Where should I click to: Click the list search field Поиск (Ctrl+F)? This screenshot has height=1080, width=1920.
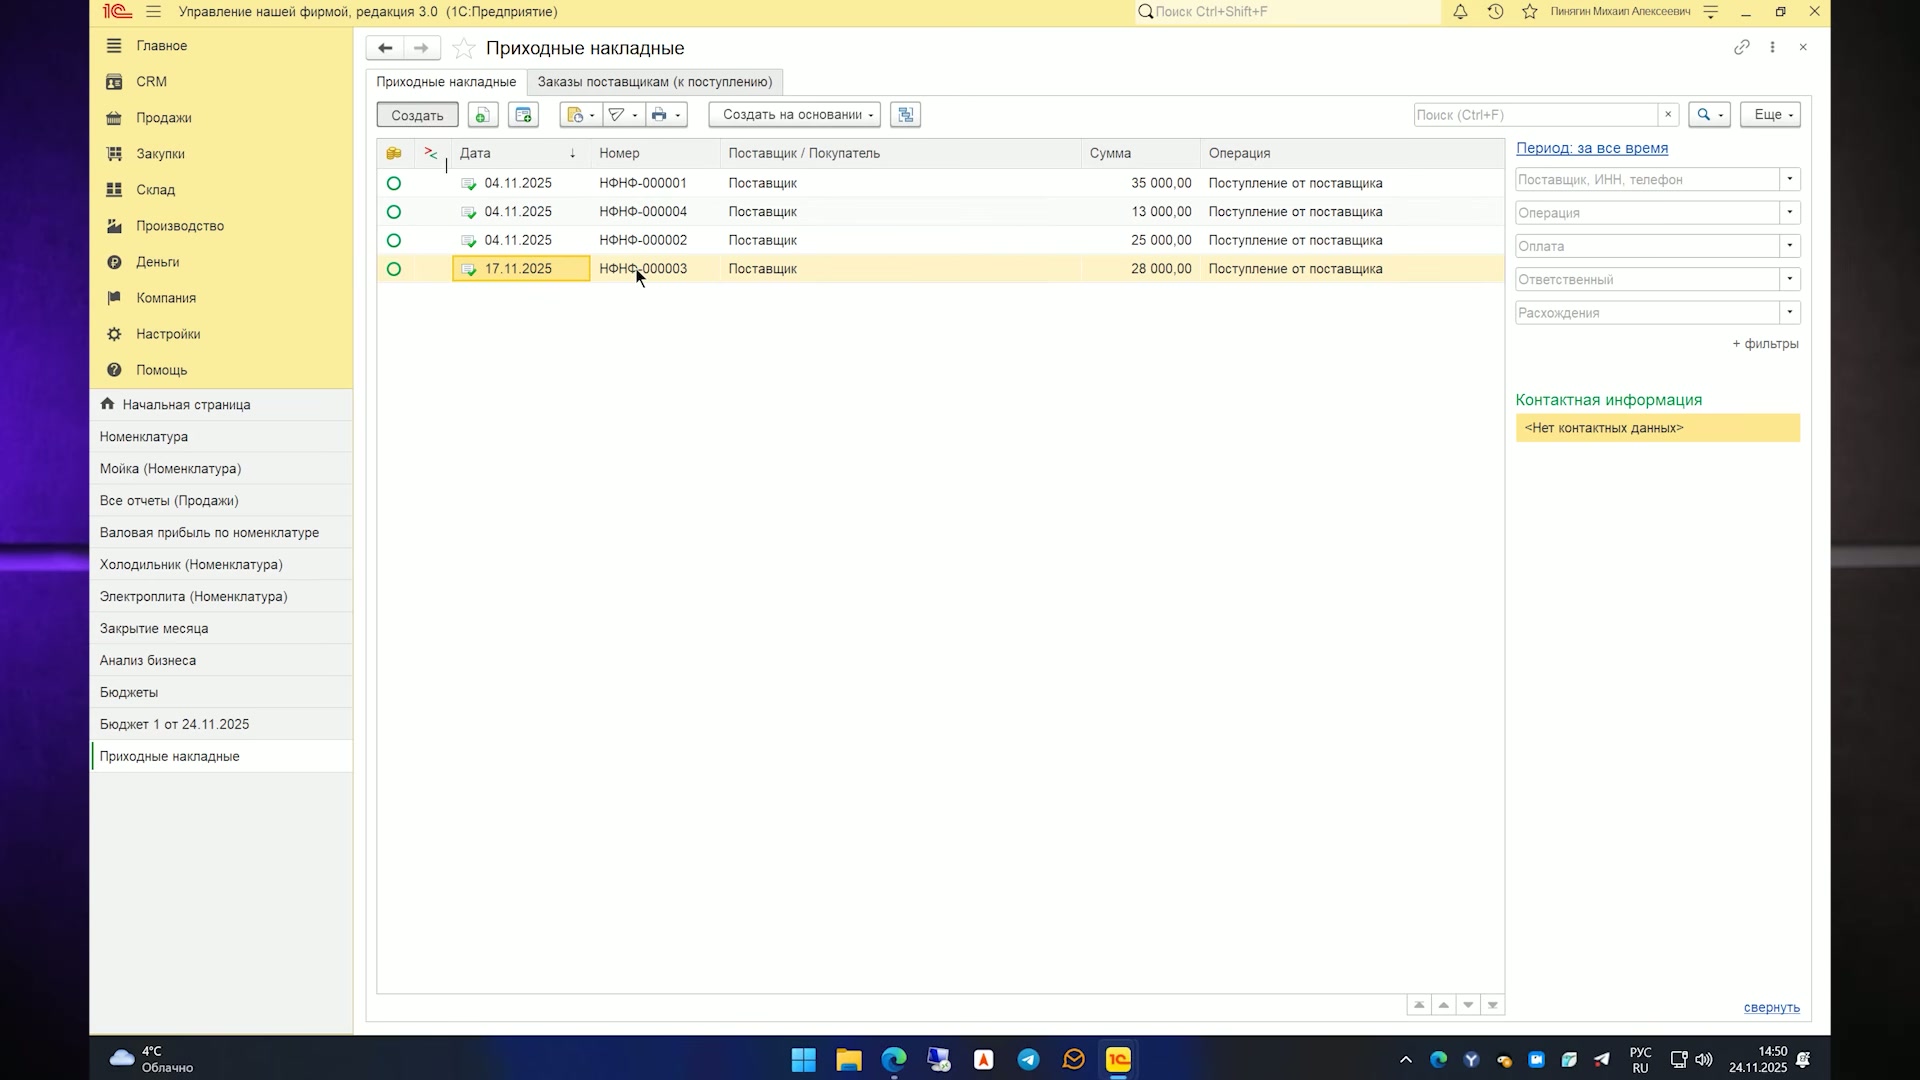click(x=1536, y=115)
